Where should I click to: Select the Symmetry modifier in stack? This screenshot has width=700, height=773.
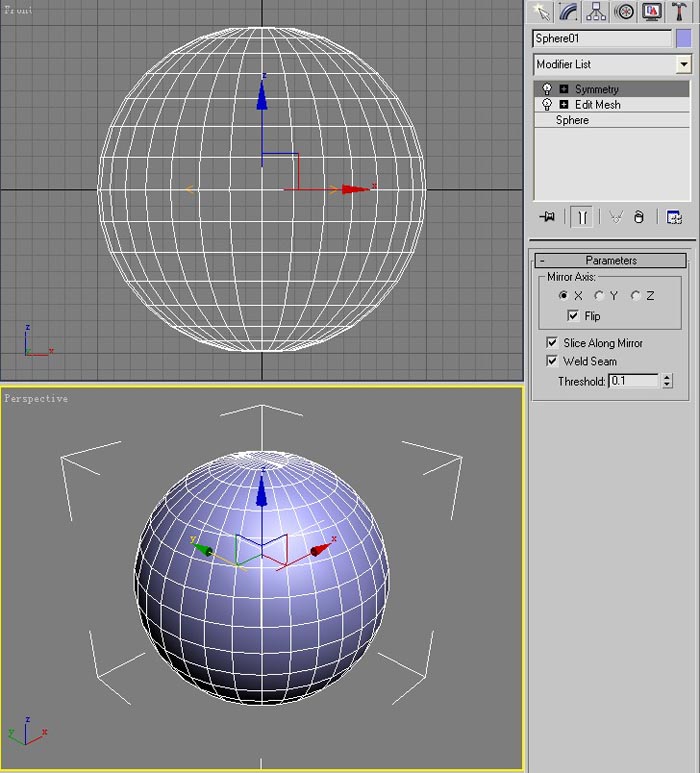(x=612, y=89)
